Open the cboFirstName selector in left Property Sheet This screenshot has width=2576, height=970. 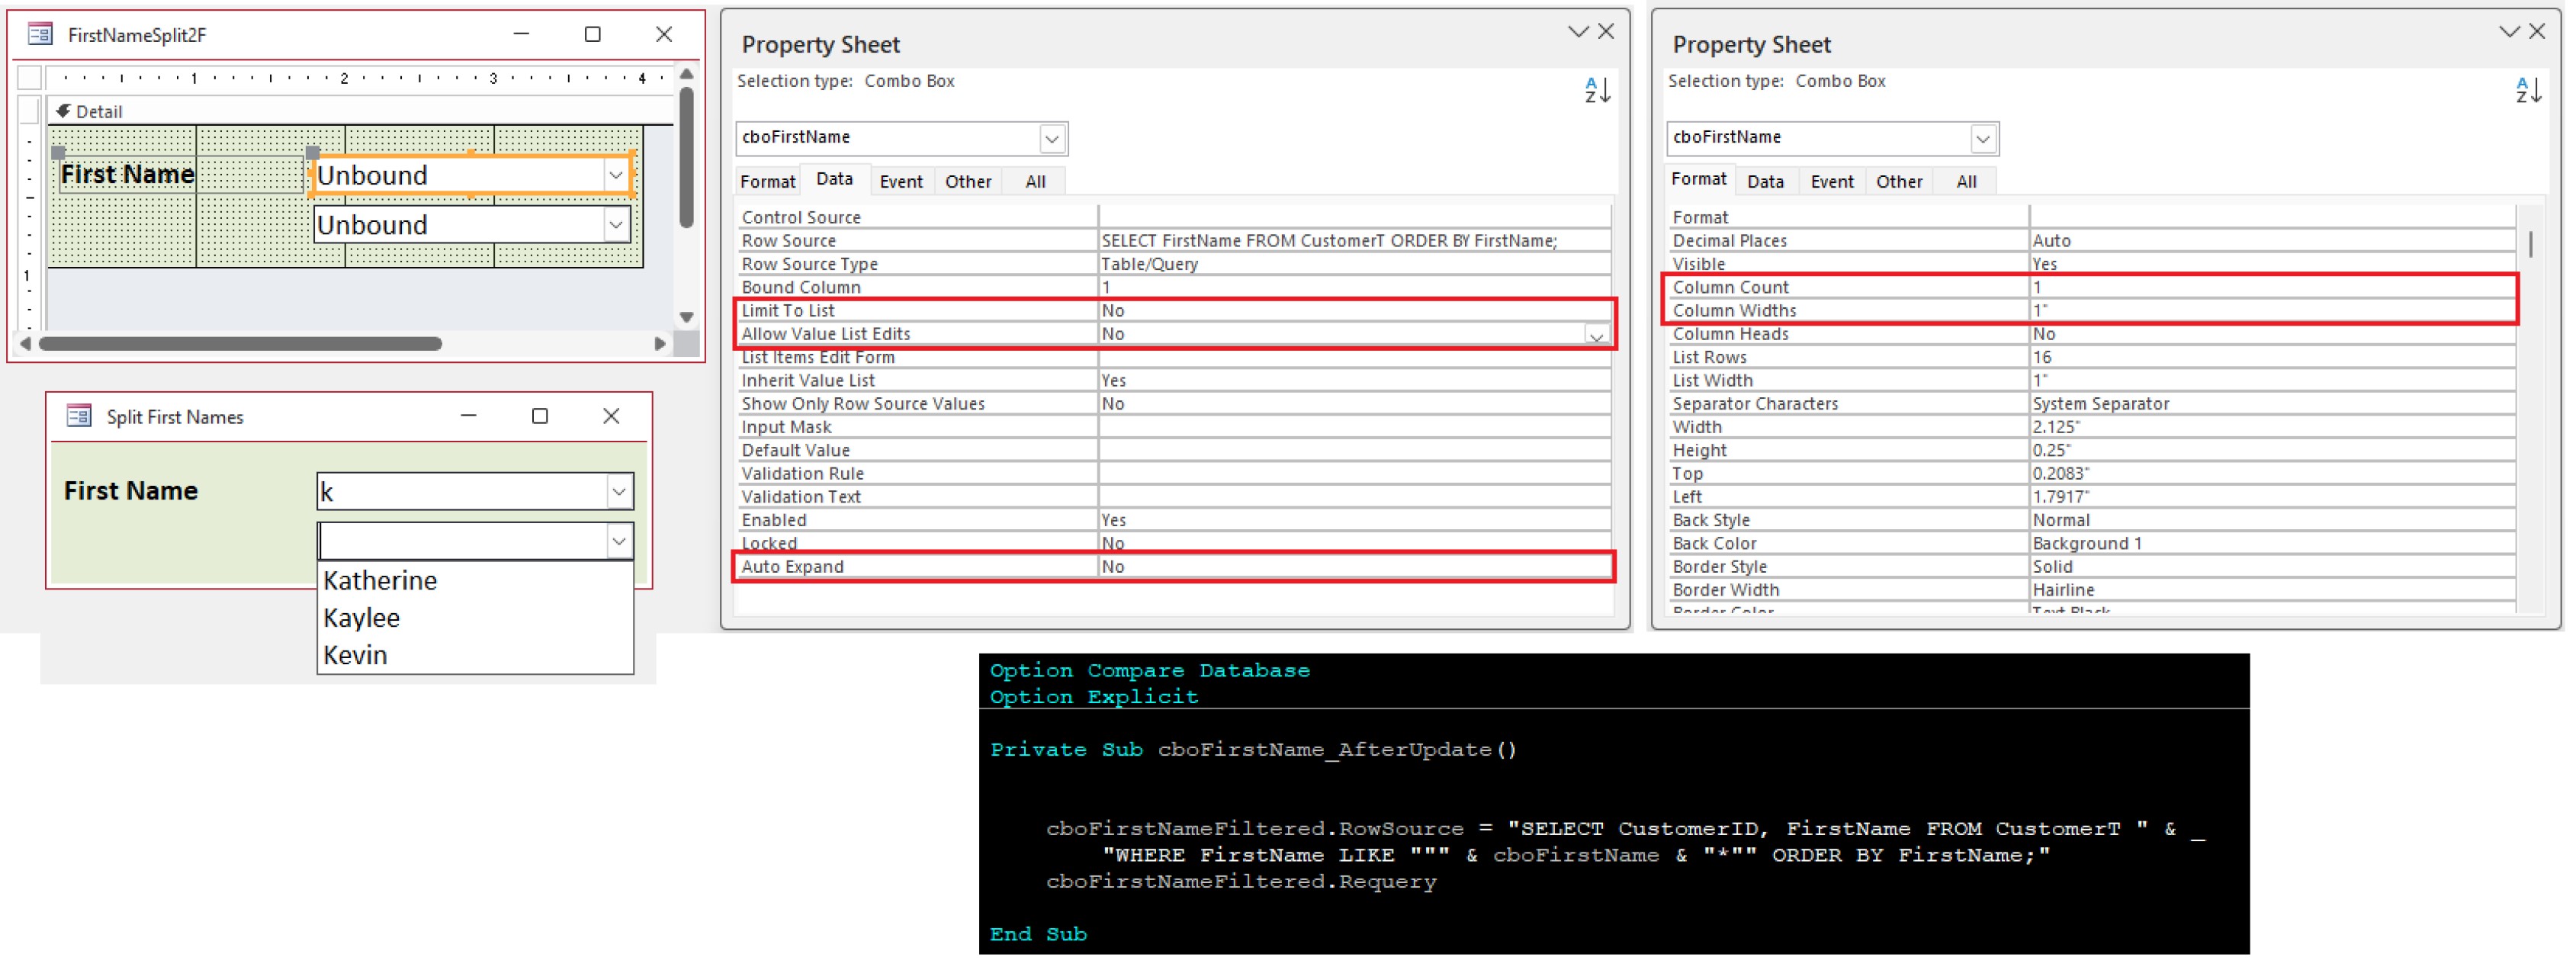point(1051,139)
